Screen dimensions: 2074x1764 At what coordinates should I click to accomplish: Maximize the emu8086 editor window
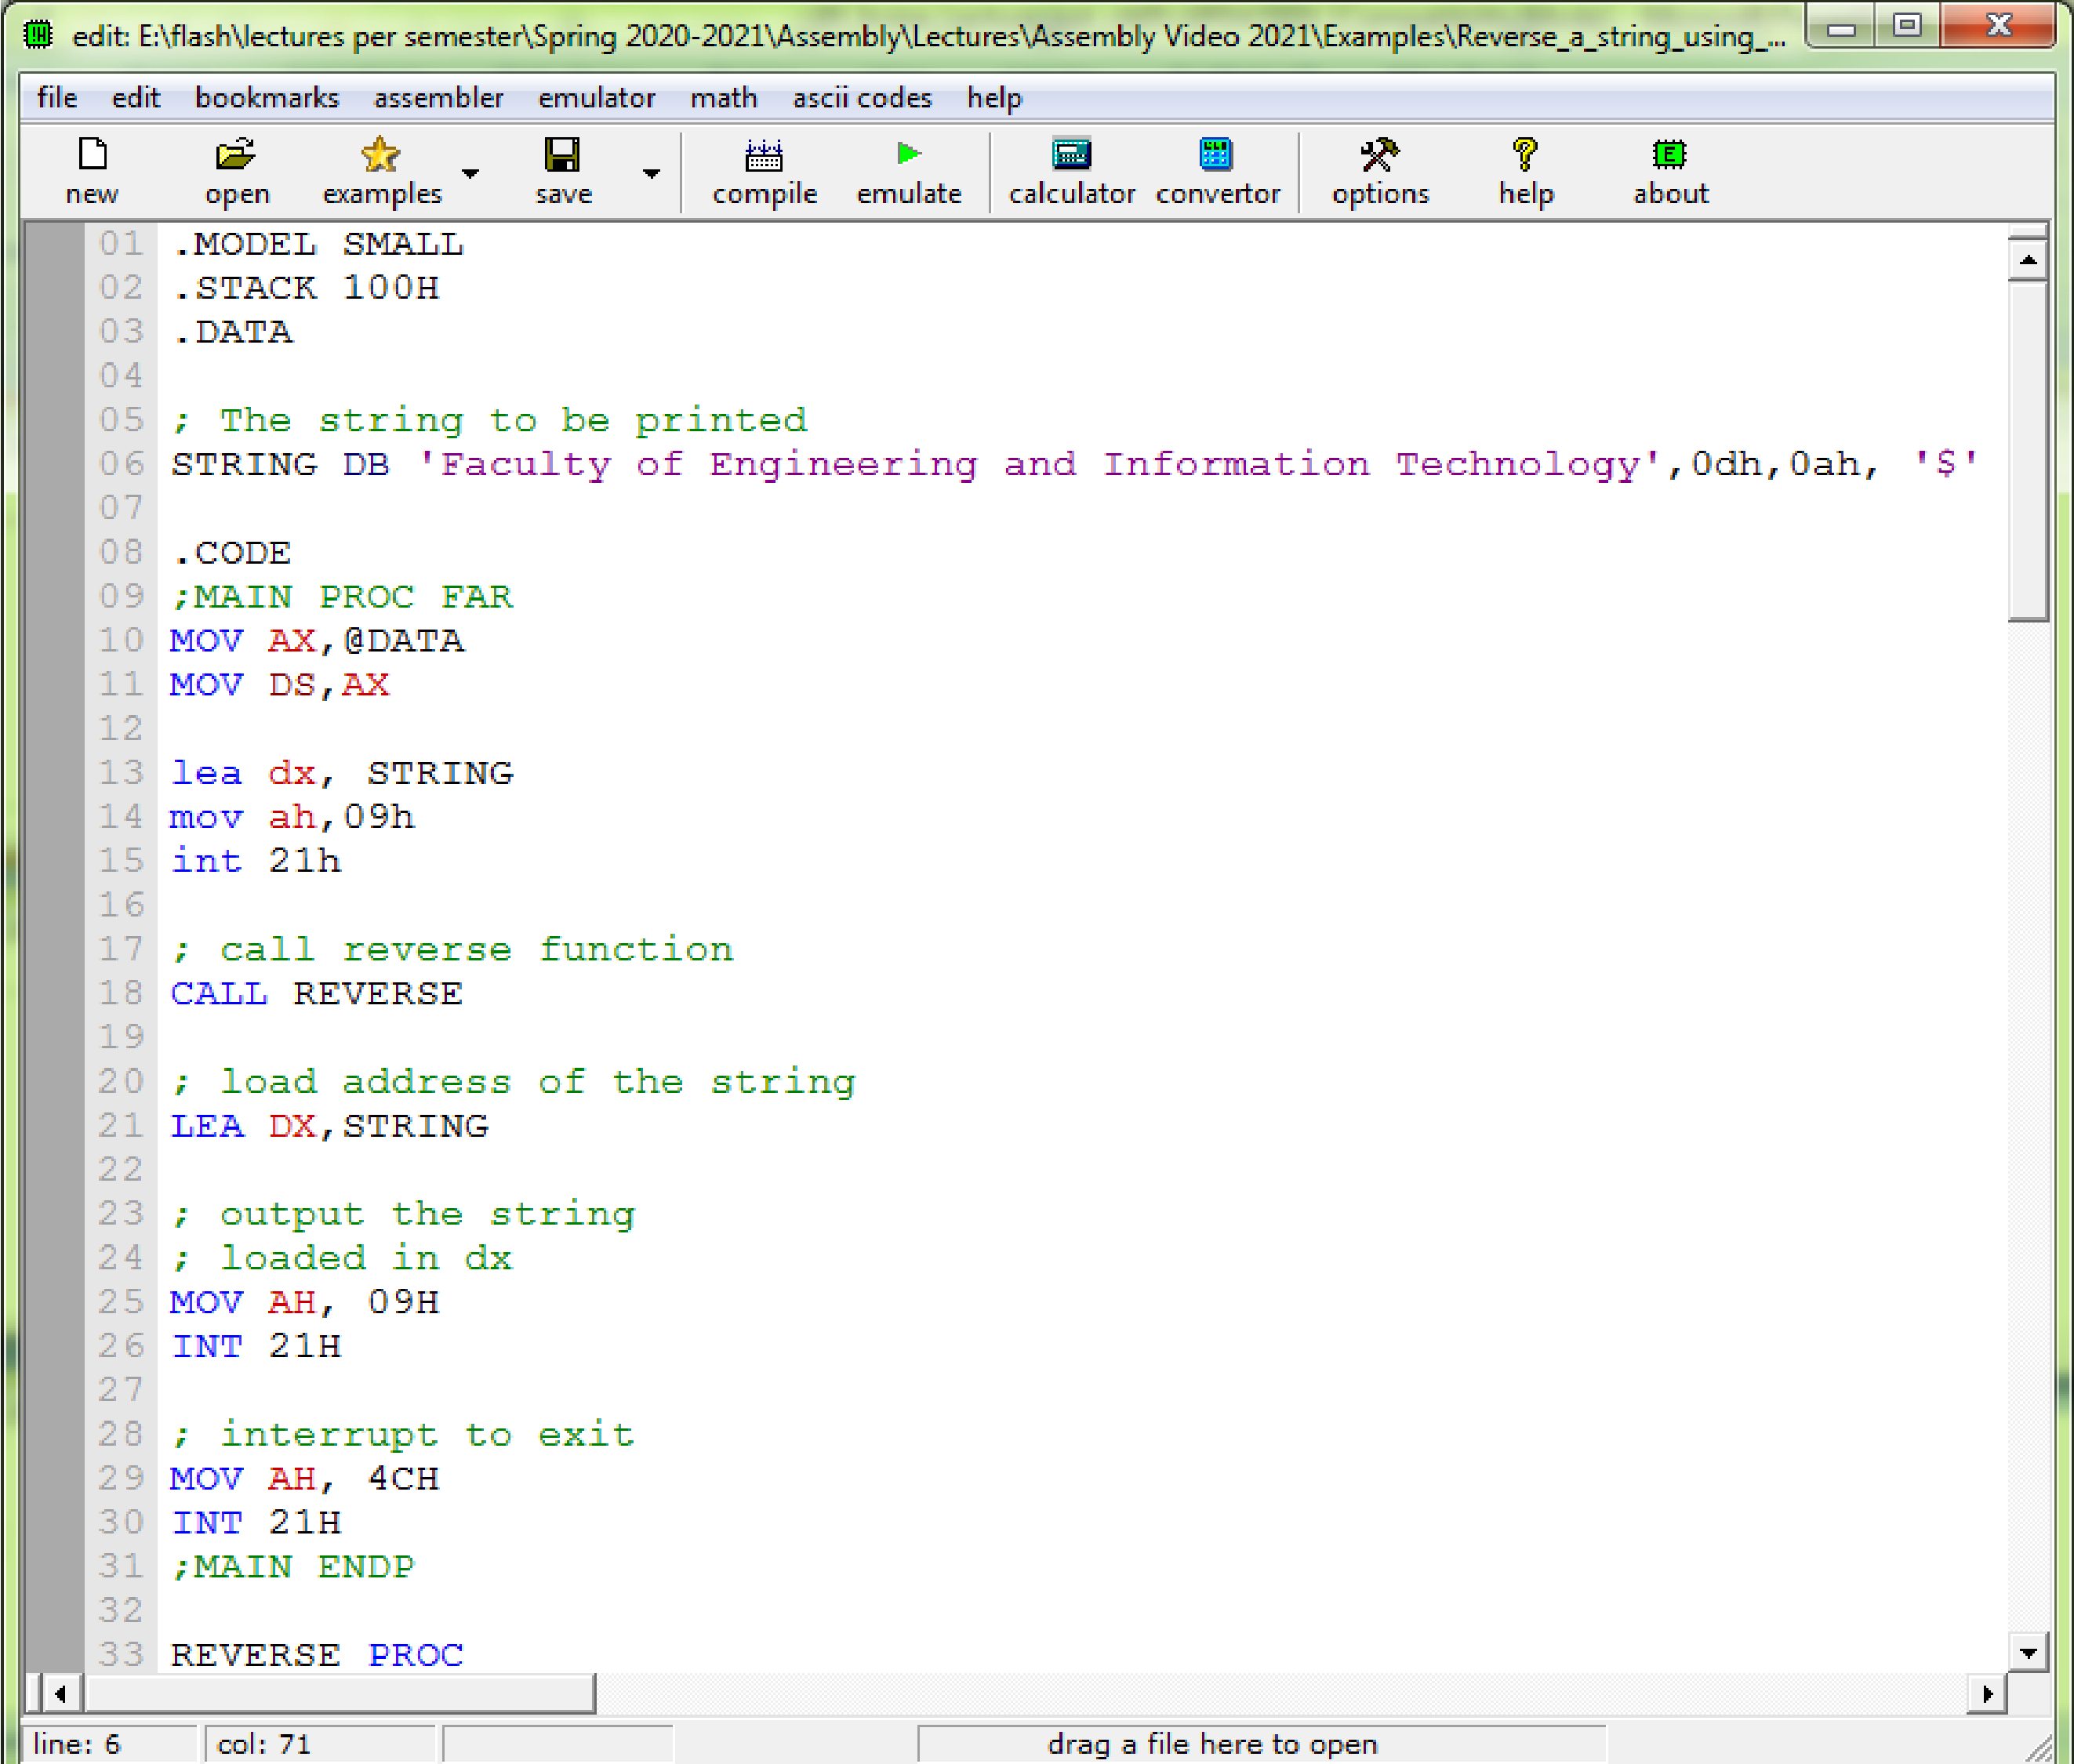coord(1906,27)
